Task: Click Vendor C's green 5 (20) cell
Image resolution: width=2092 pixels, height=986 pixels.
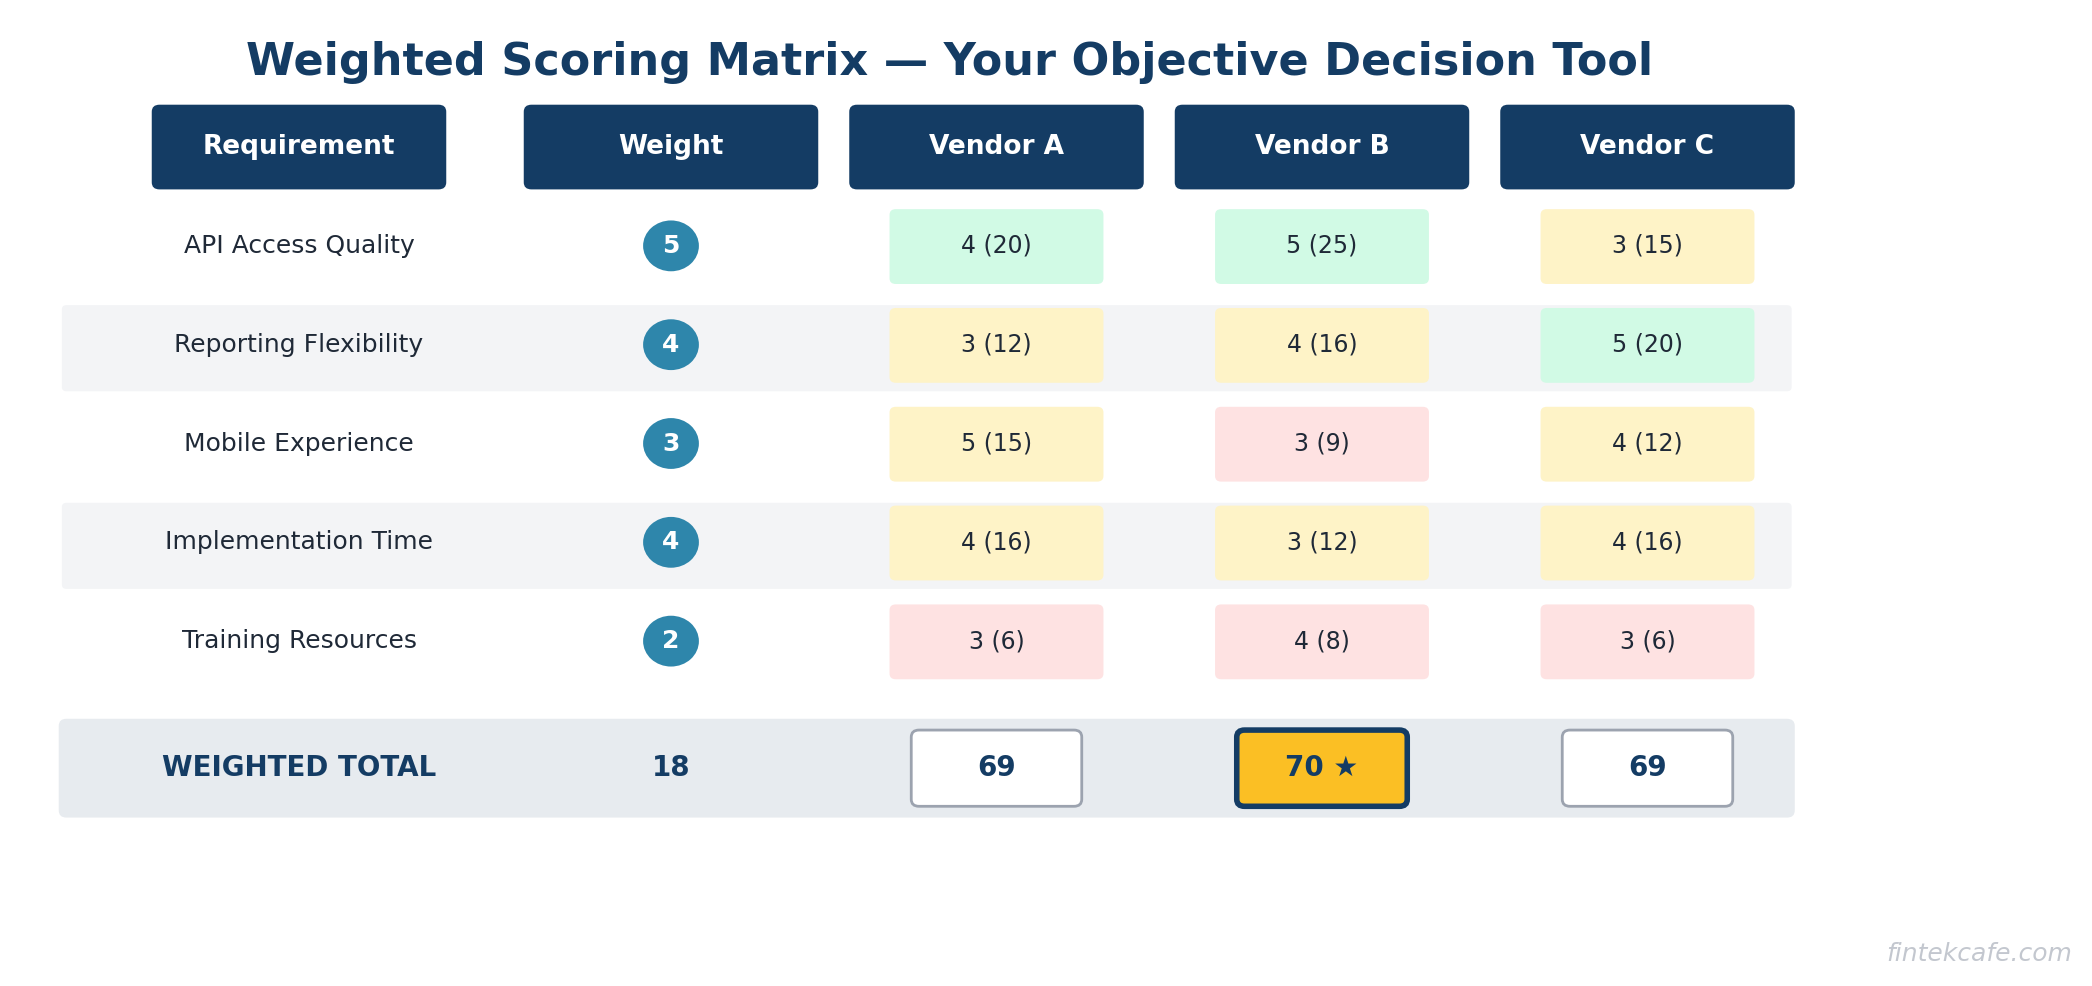Action: pos(1647,345)
